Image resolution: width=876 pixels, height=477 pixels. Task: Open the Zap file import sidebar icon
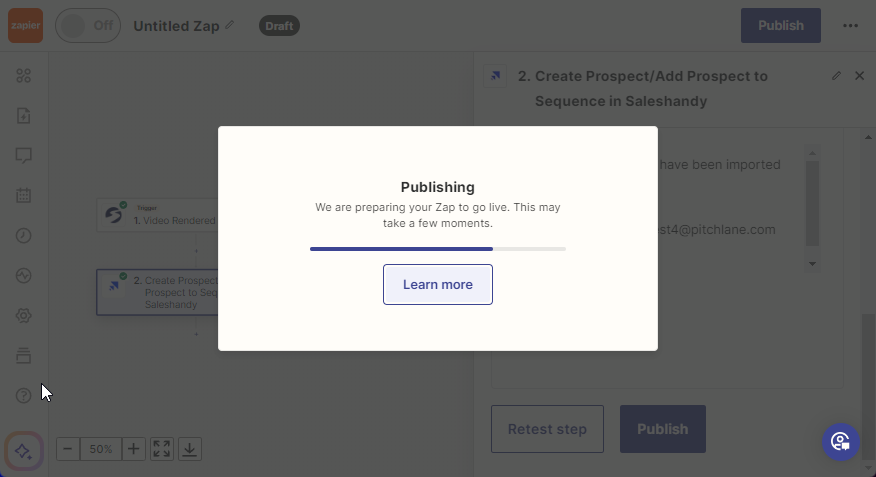click(23, 116)
